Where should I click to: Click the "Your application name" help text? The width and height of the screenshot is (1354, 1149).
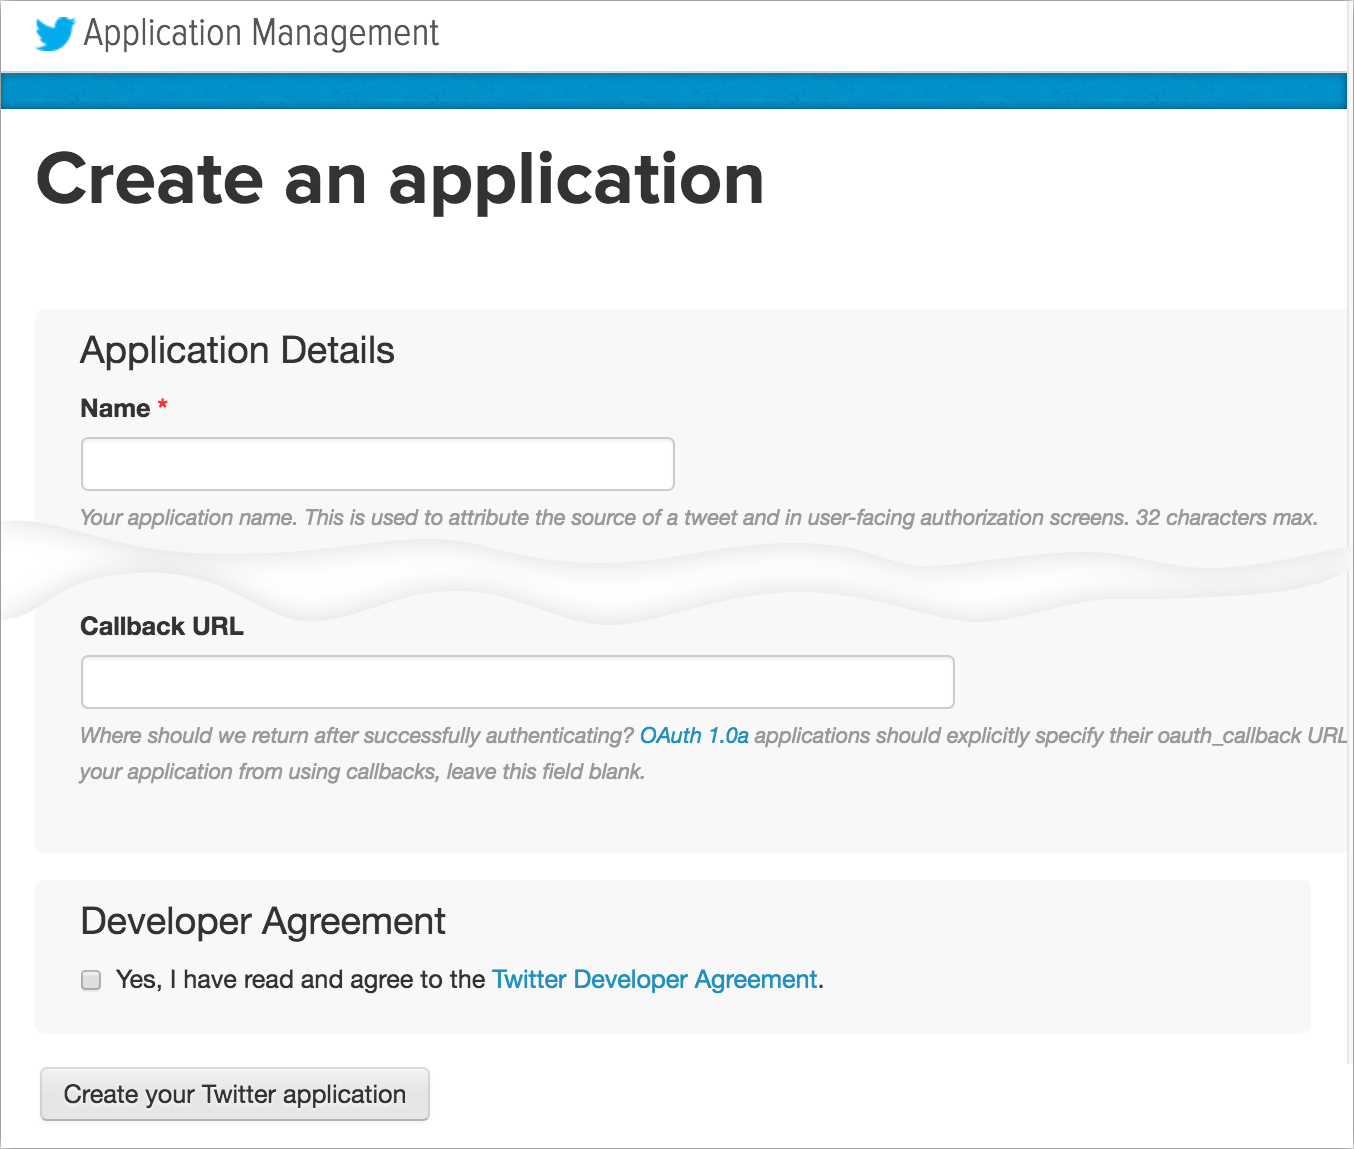pos(699,518)
